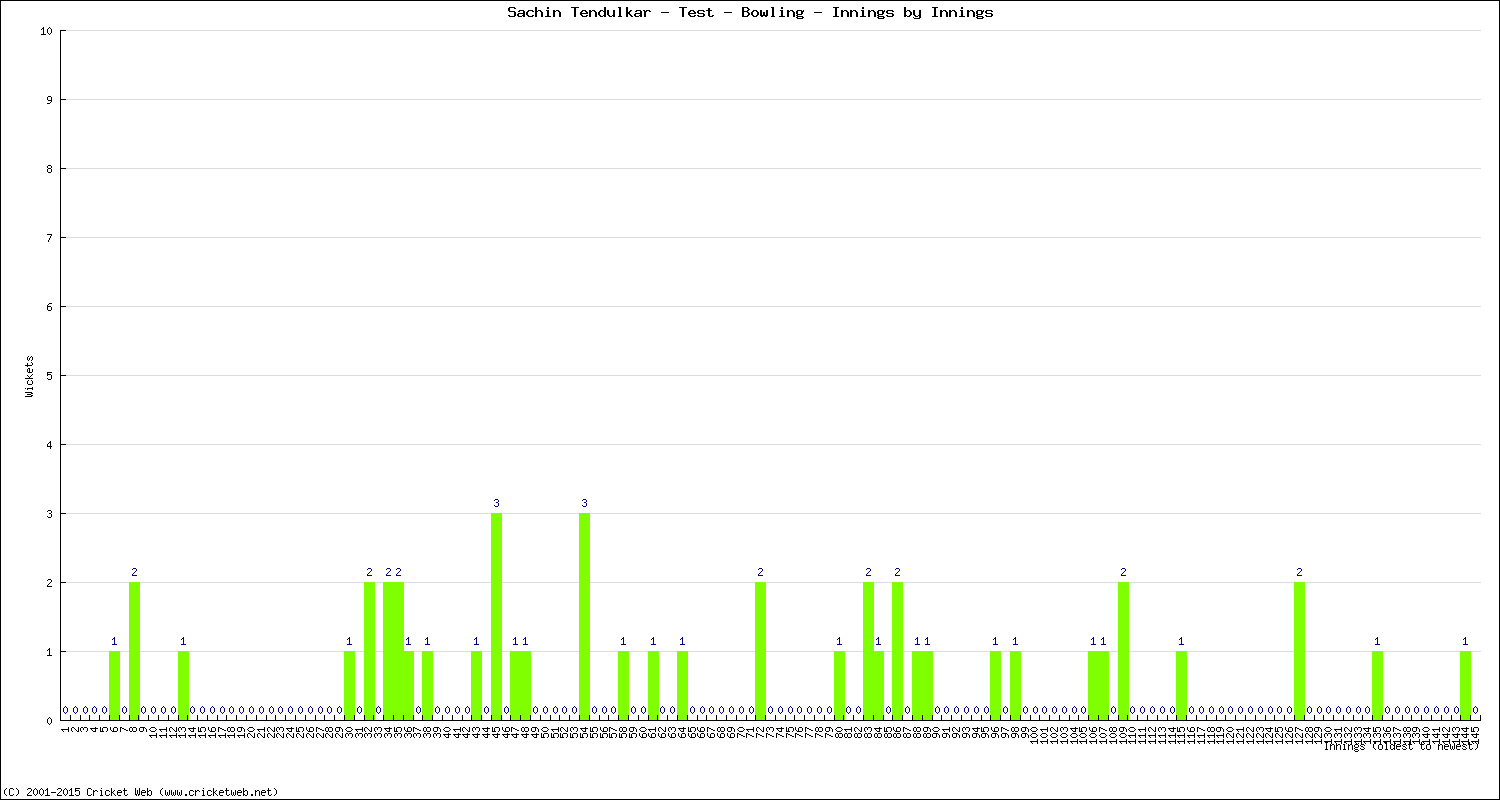The width and height of the screenshot is (1500, 800).
Task: Click the 2-wicket bar at innings 72
Action: coord(760,651)
